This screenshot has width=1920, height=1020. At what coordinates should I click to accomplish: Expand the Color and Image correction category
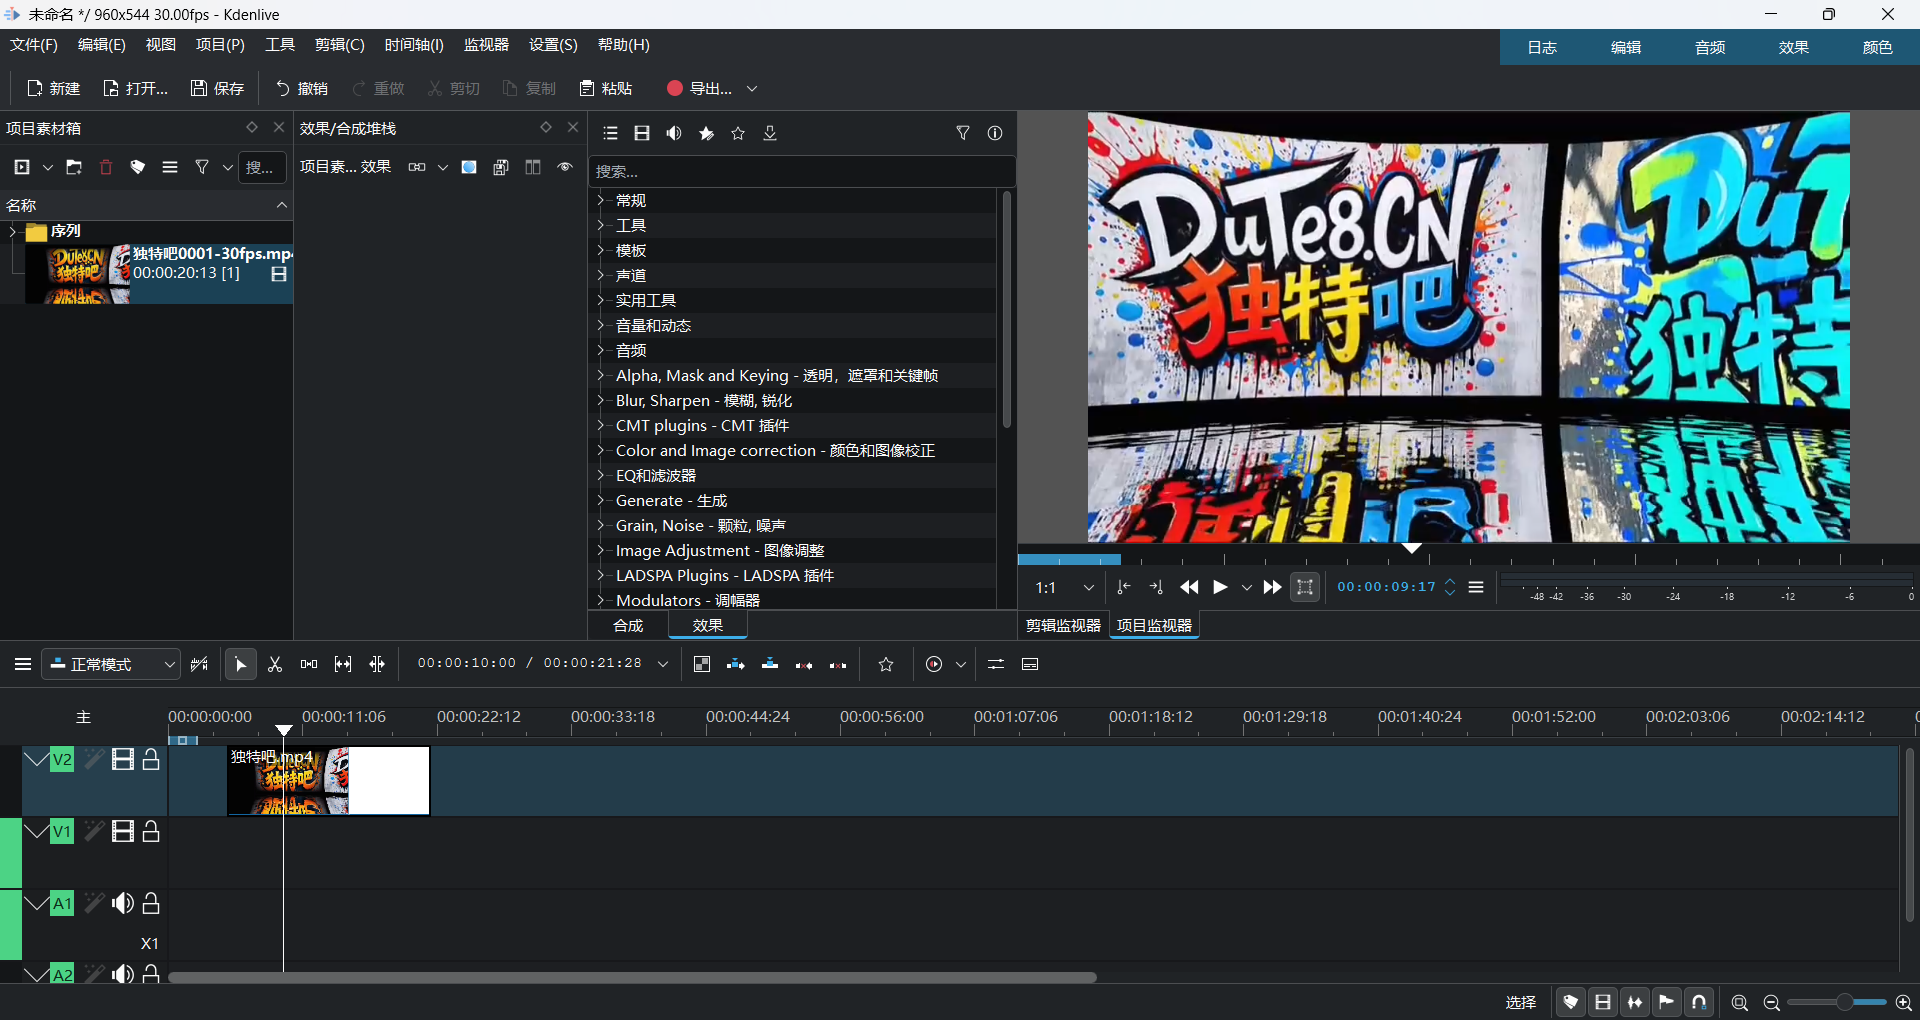[x=601, y=450]
